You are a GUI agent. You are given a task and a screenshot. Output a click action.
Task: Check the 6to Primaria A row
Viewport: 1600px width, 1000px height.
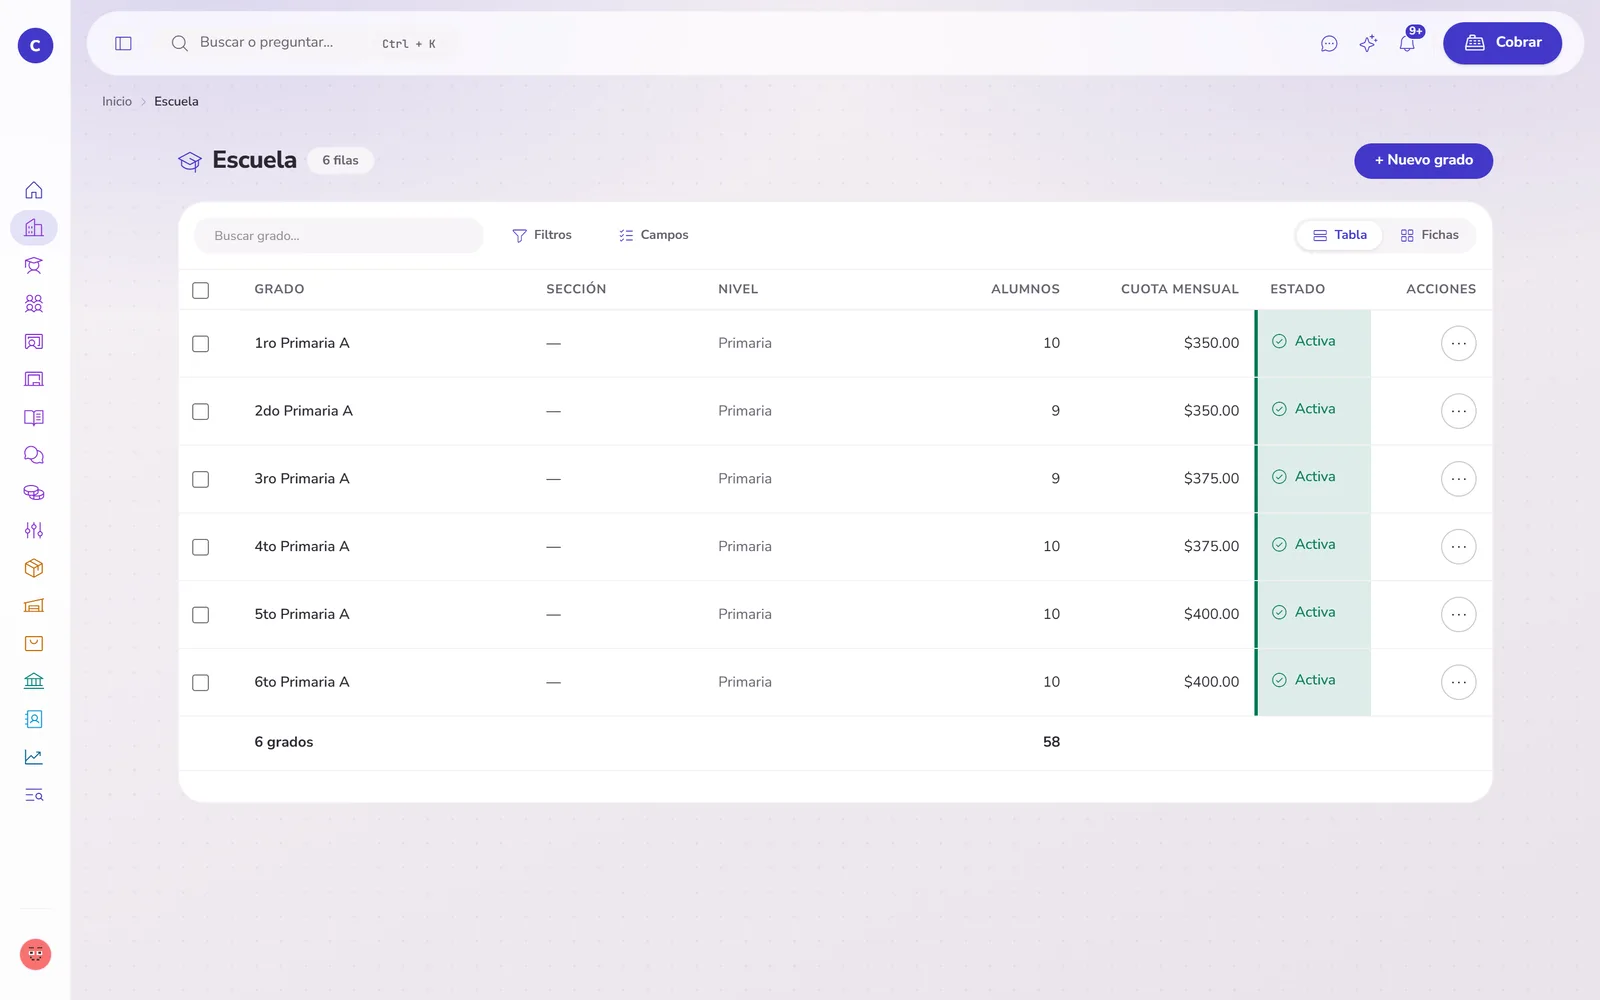click(201, 683)
